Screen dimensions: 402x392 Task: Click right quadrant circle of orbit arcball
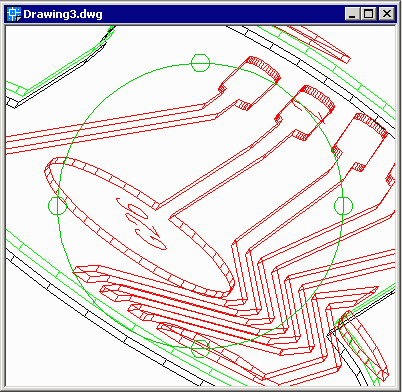pos(343,206)
